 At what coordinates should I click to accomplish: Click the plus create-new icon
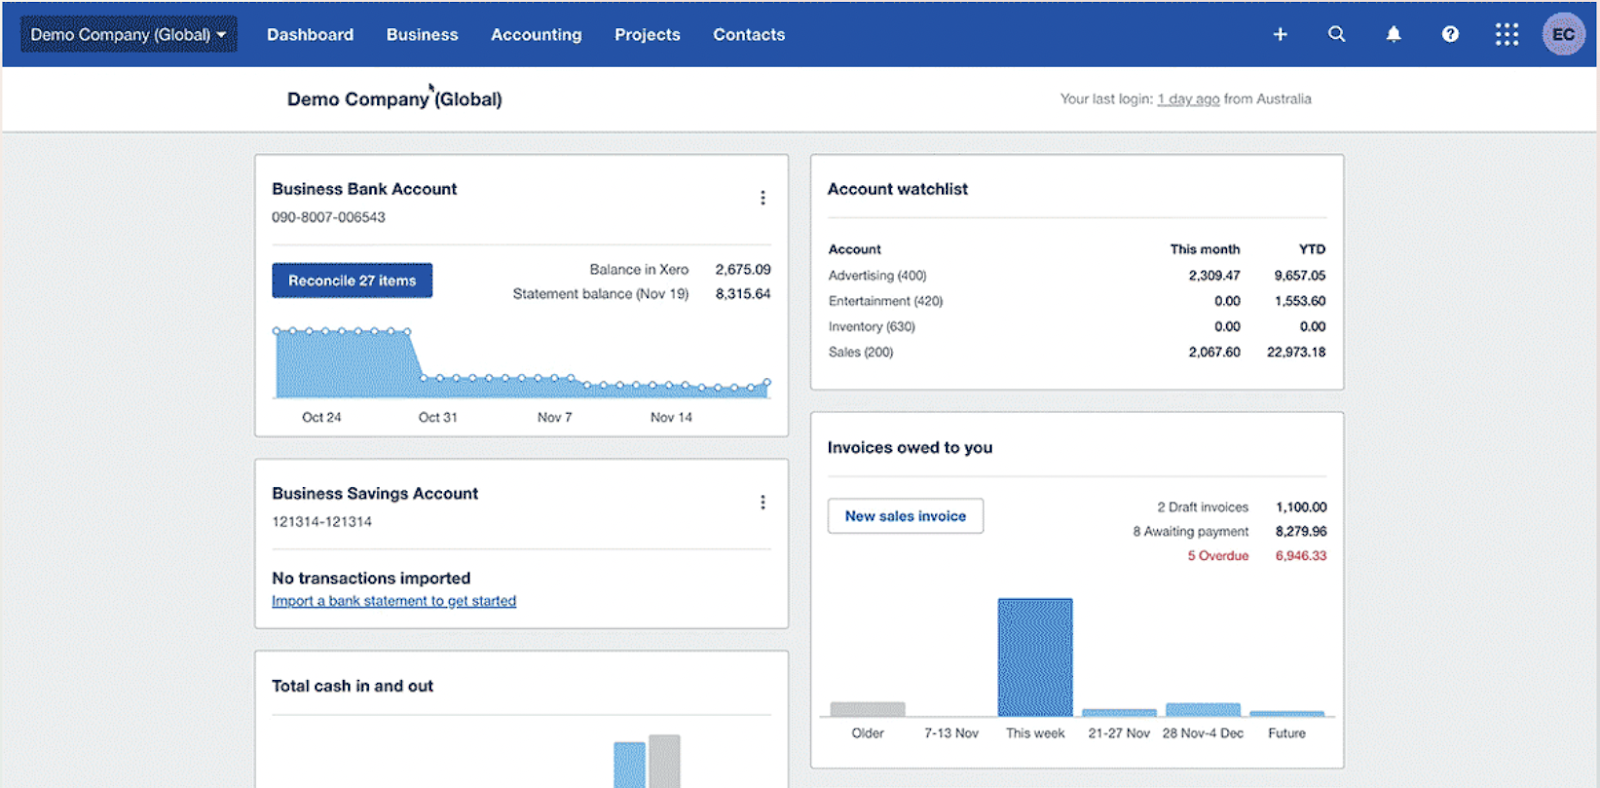point(1279,34)
